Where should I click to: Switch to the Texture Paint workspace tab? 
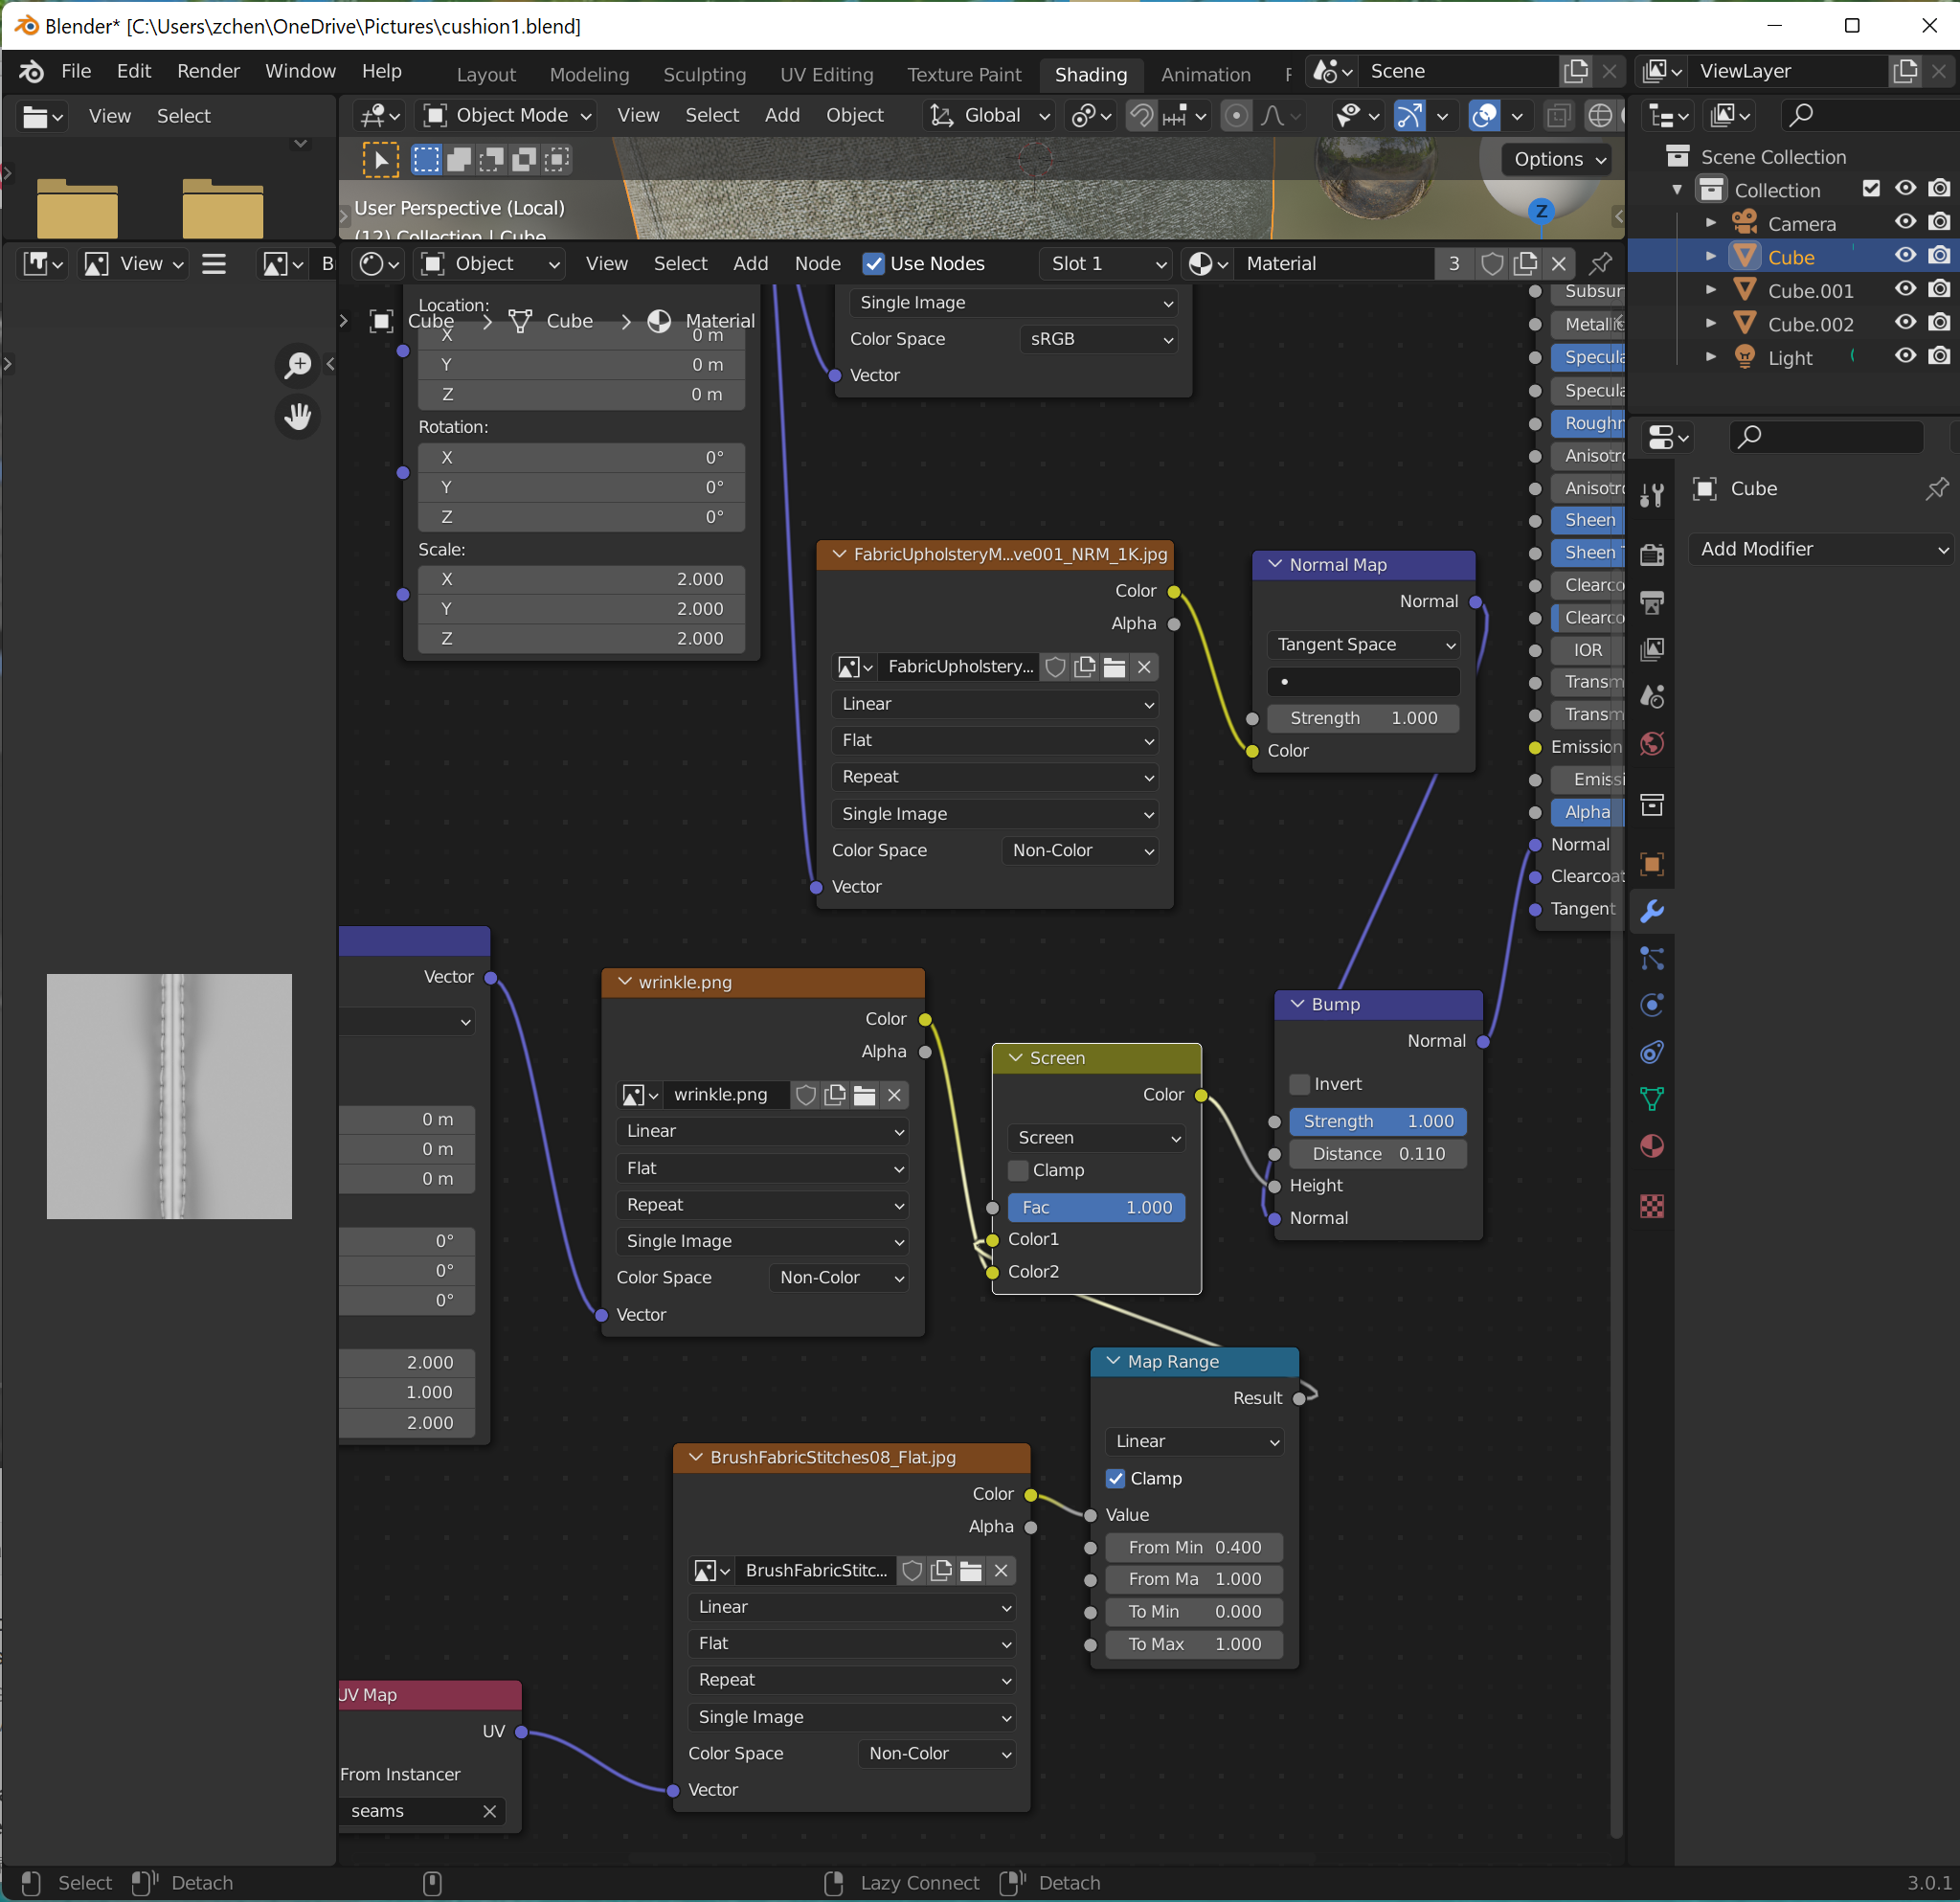click(x=963, y=75)
